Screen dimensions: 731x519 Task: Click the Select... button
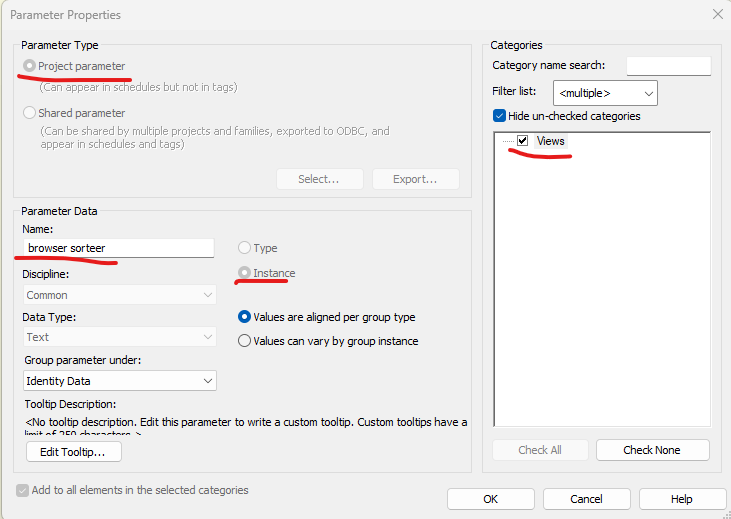[x=319, y=179]
